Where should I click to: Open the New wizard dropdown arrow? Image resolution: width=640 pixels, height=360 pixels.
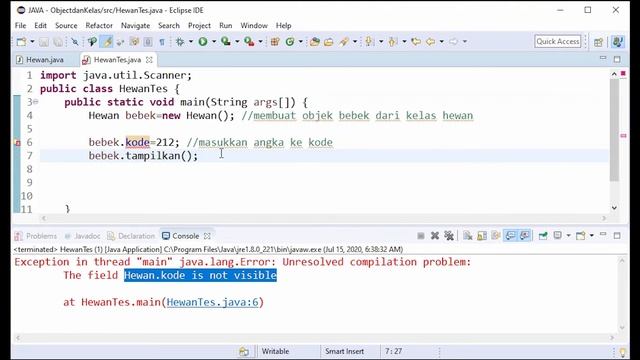32,42
